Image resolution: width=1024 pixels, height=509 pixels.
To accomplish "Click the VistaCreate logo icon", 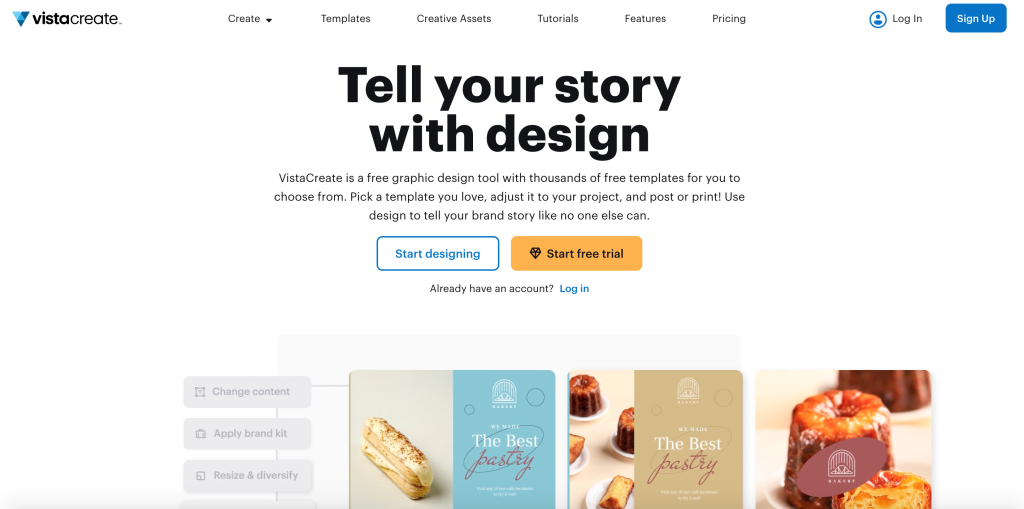I will (x=20, y=19).
